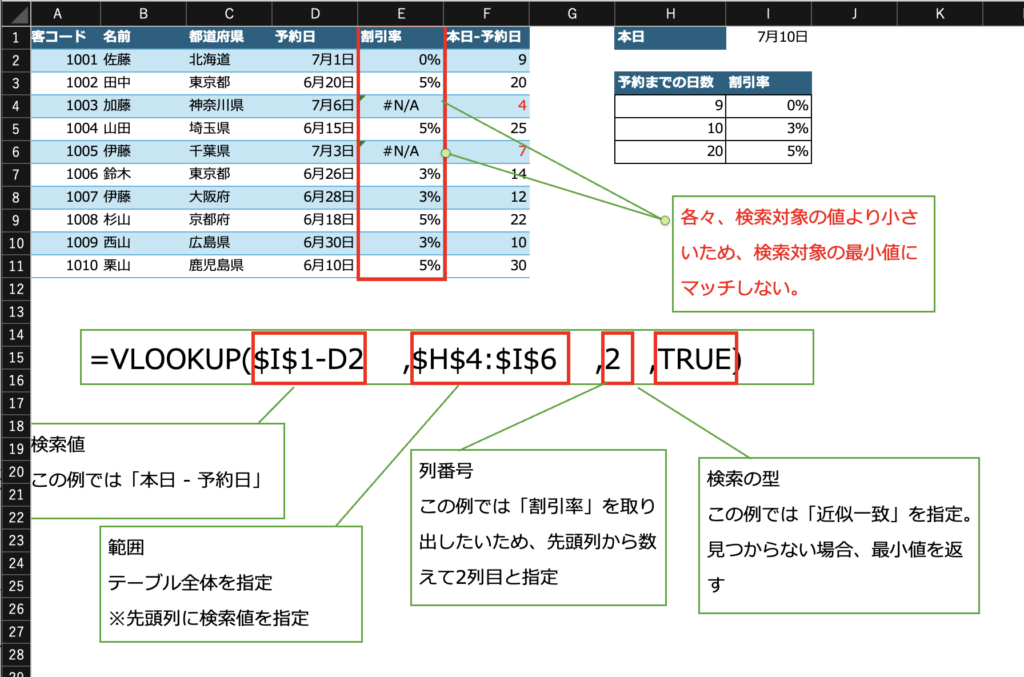Click the 予約日 column header cell

click(x=314, y=37)
